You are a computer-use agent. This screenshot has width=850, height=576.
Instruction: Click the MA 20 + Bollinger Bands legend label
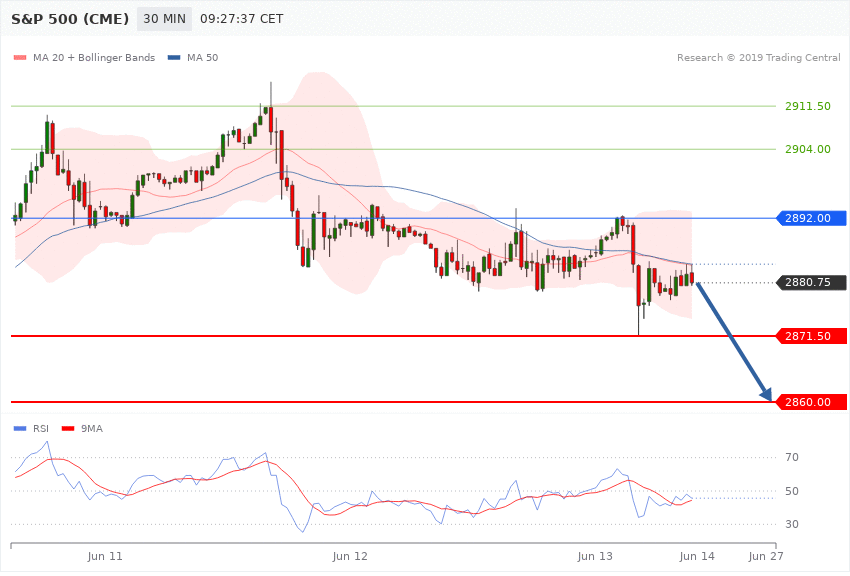(94, 57)
